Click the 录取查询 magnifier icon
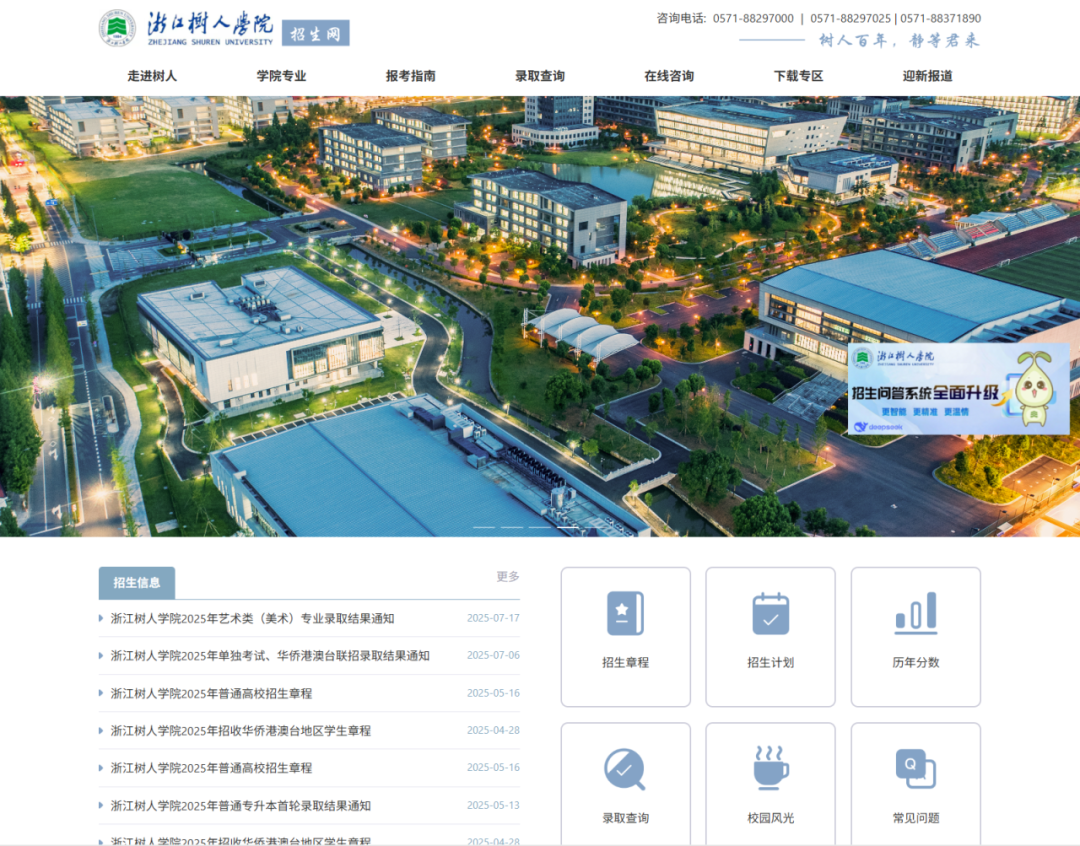 point(625,769)
